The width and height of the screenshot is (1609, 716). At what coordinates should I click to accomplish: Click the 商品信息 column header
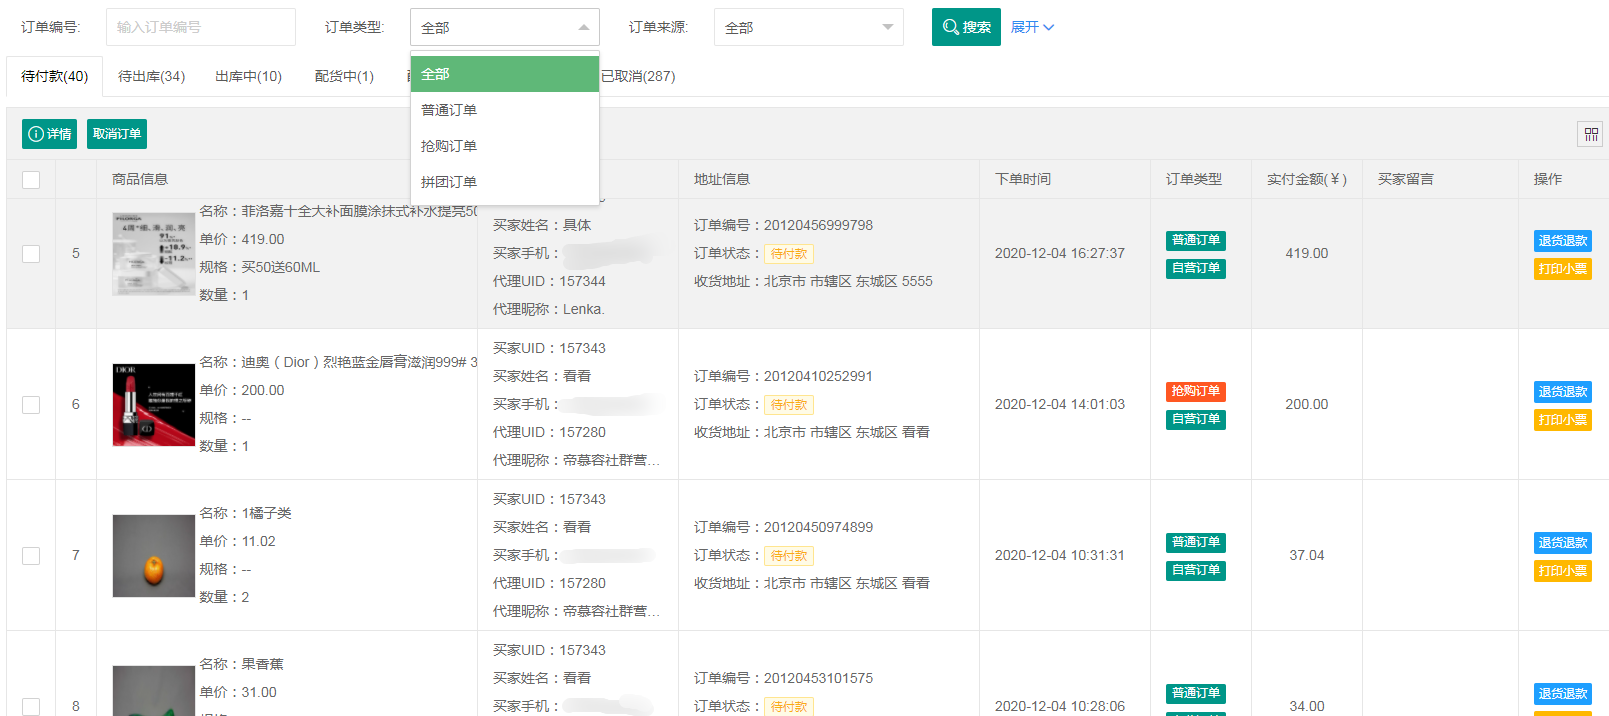[x=140, y=179]
